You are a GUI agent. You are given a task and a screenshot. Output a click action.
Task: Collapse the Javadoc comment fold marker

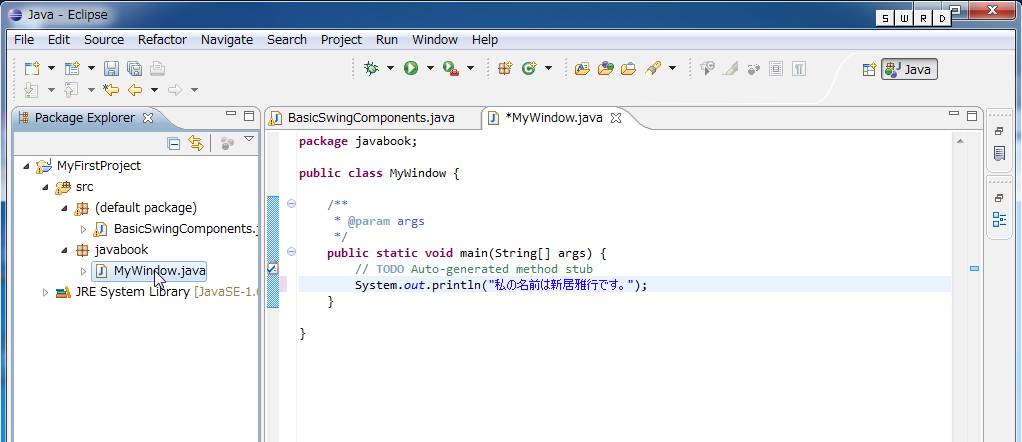click(291, 203)
